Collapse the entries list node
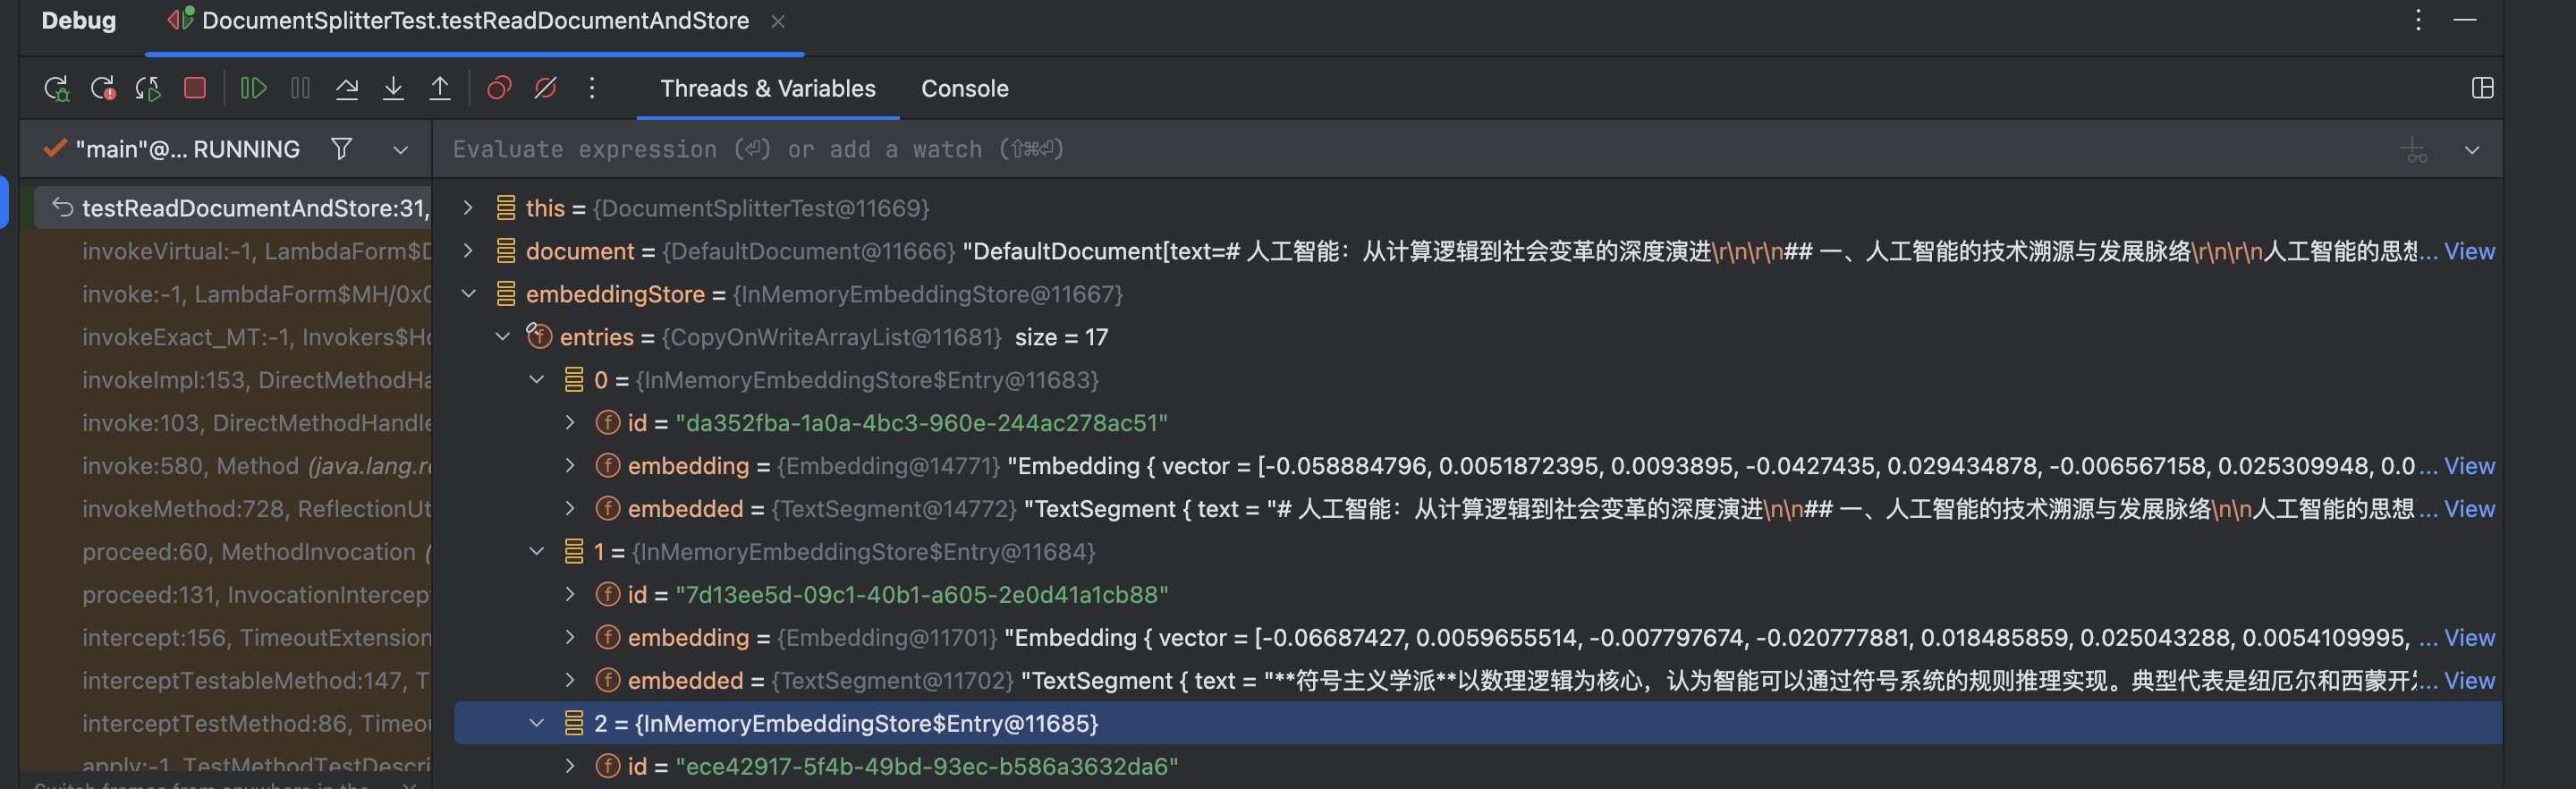 [502, 337]
